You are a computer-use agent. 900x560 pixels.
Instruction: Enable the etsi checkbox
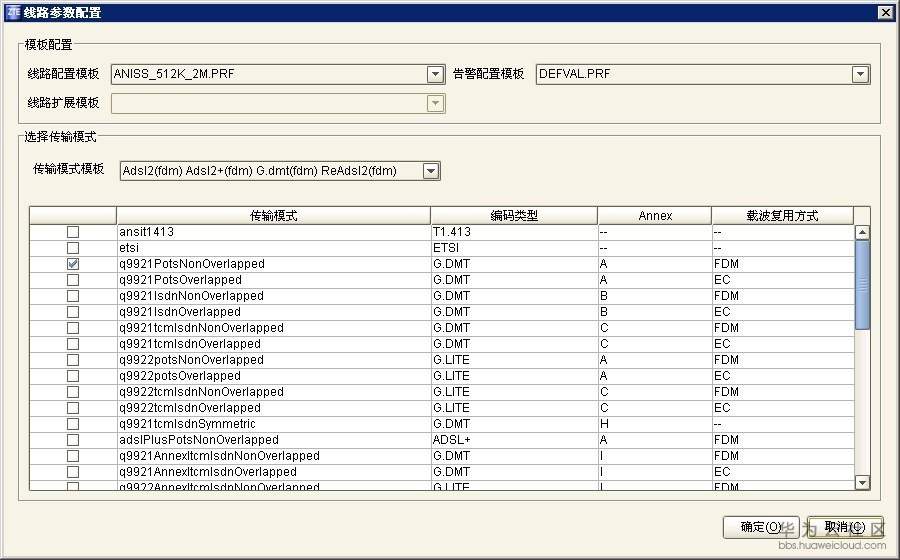coord(73,248)
